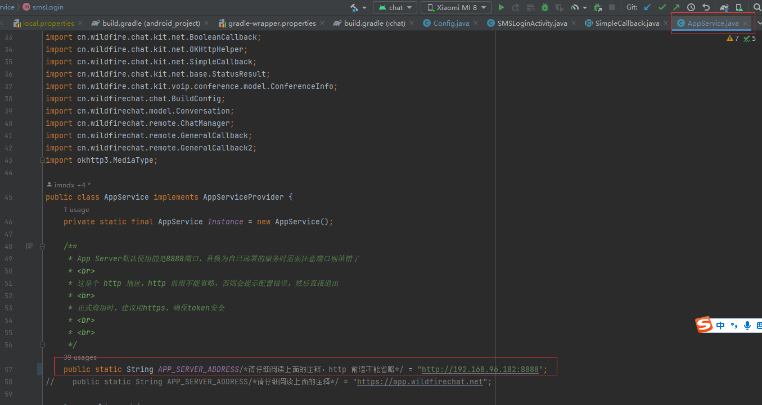The image size is (762, 405).
Task: Click the Sogou input method S logo
Action: click(x=704, y=324)
